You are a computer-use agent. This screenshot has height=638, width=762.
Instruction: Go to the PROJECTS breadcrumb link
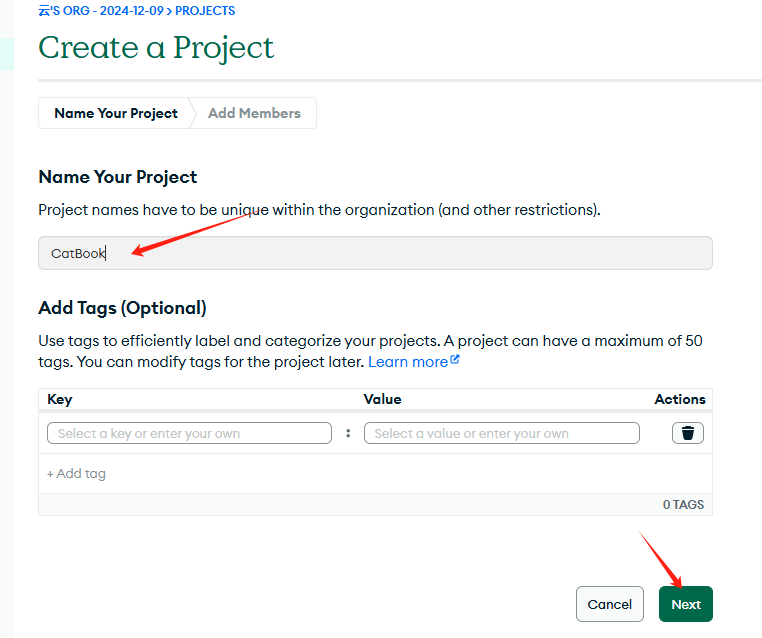click(205, 11)
